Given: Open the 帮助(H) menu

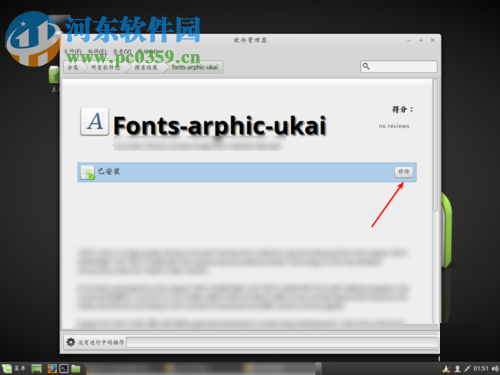Looking at the screenshot, I should 147,51.
